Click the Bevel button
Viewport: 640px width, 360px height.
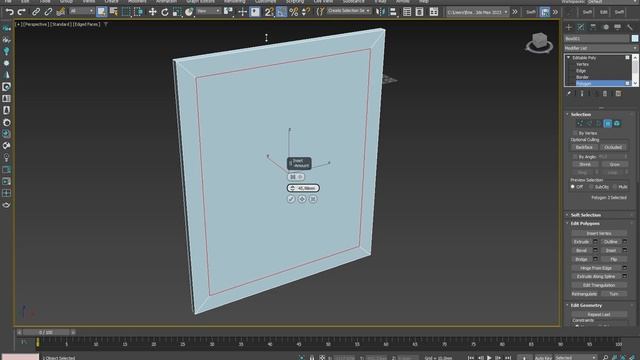(x=582, y=250)
